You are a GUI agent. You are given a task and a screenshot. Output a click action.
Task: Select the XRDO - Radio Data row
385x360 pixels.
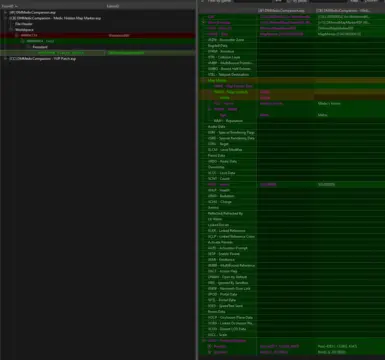291,161
